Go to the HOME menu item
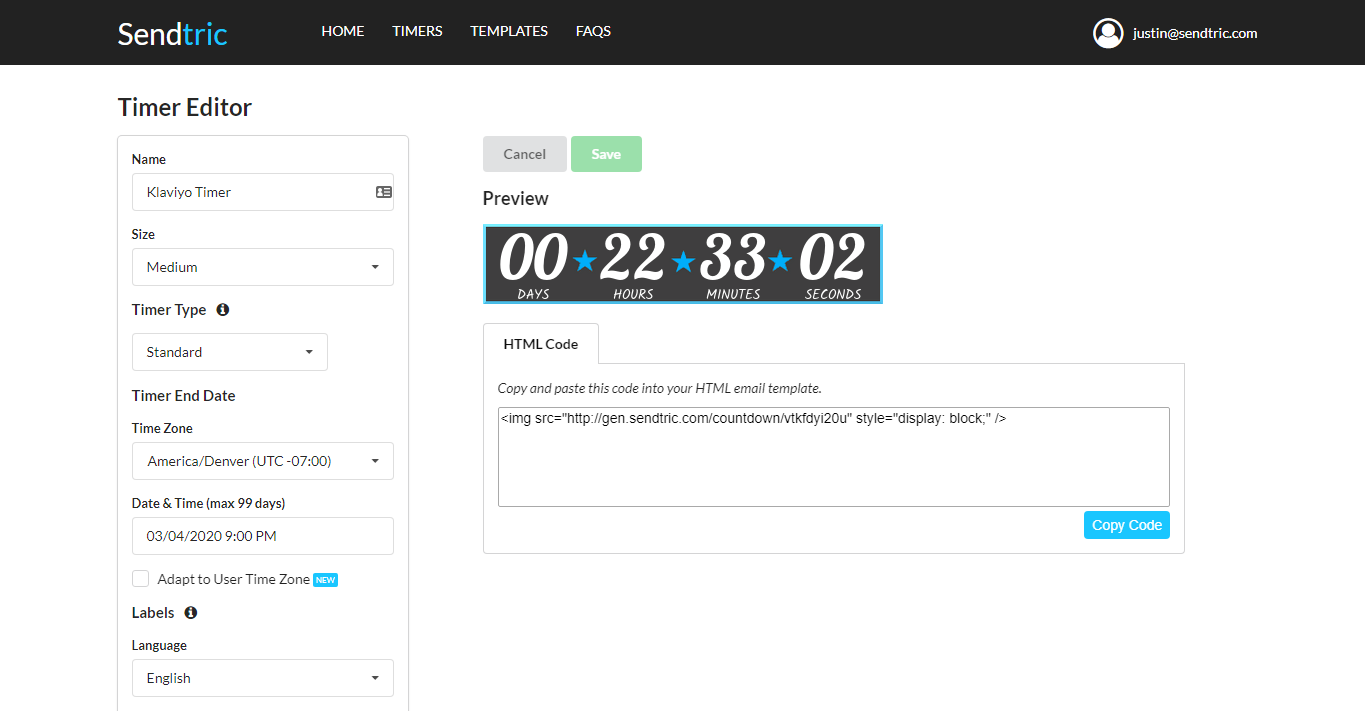Image resolution: width=1365 pixels, height=711 pixels. (342, 31)
